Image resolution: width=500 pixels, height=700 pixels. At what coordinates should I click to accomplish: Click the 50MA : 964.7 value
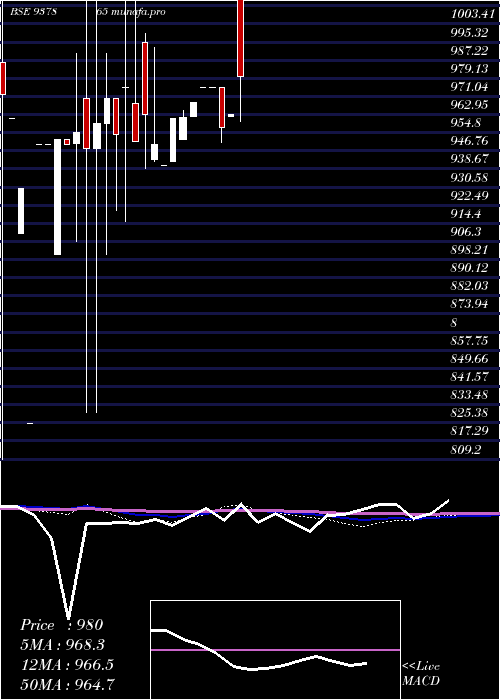click(67, 684)
